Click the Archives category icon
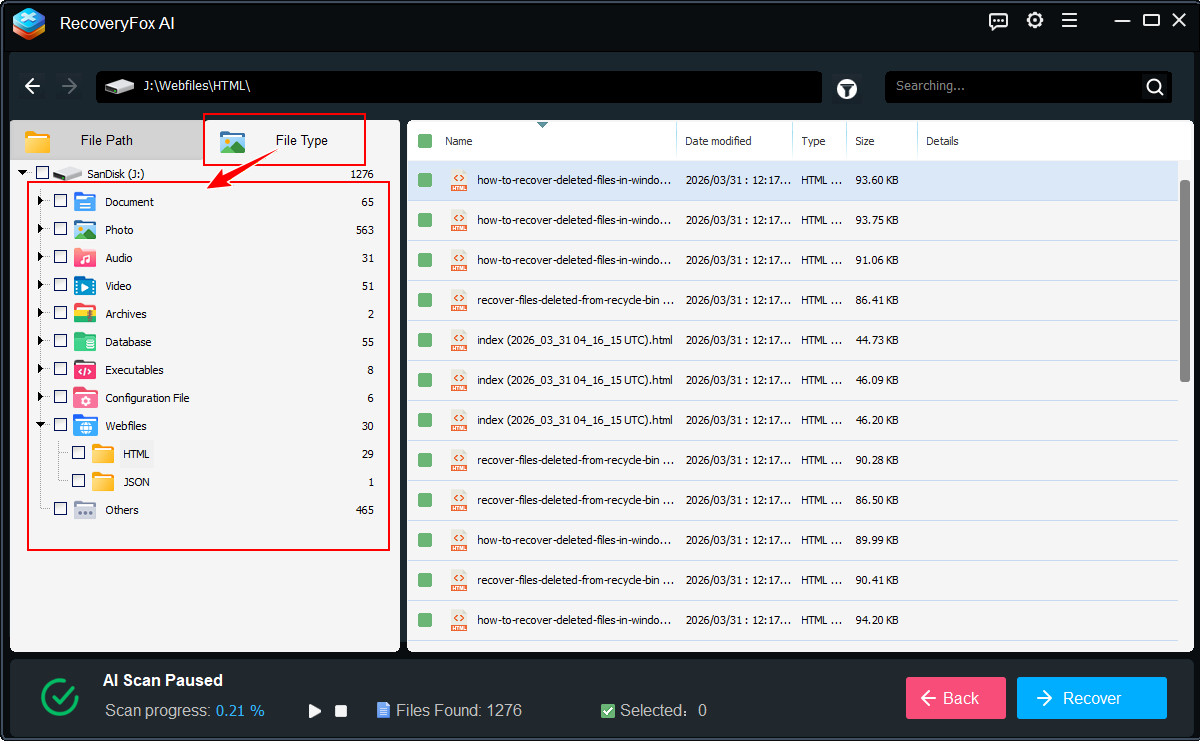Viewport: 1200px width, 750px height. [x=85, y=313]
